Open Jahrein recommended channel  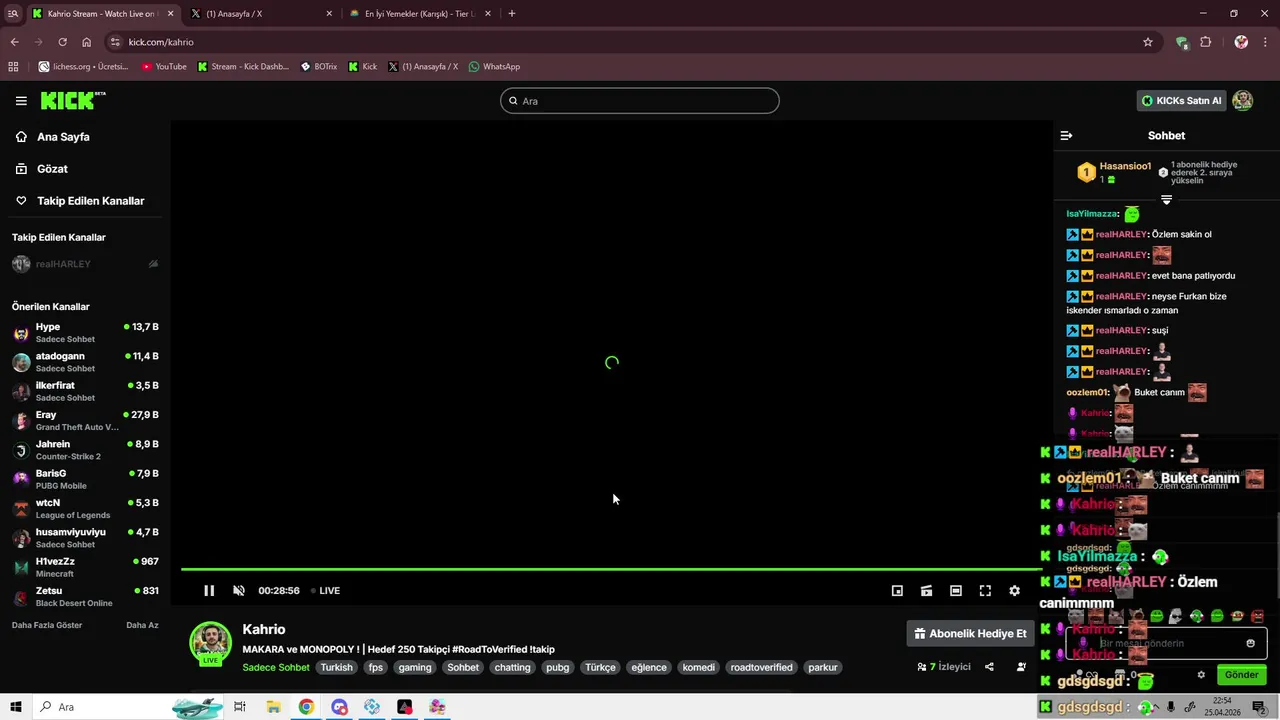pos(85,450)
